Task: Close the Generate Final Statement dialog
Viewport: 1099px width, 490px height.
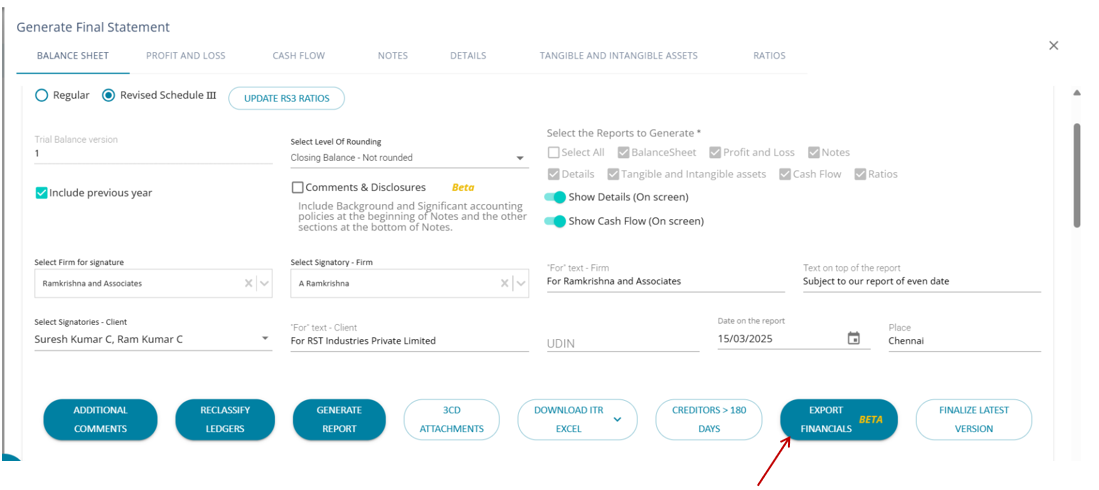Action: click(1053, 46)
